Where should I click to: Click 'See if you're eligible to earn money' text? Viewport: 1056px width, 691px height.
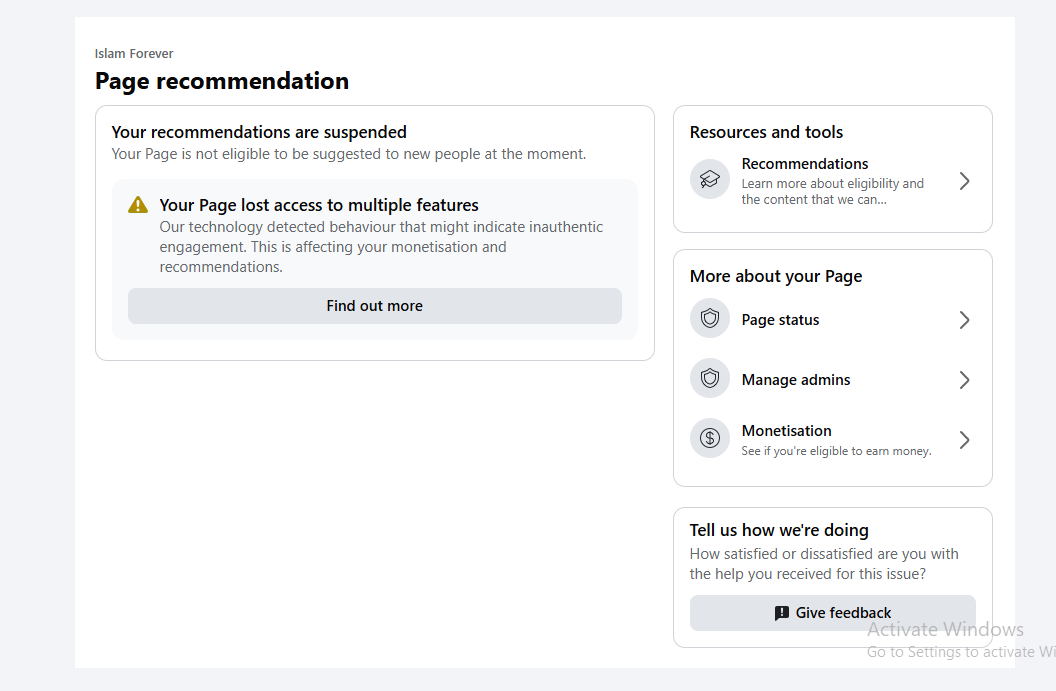pos(836,451)
